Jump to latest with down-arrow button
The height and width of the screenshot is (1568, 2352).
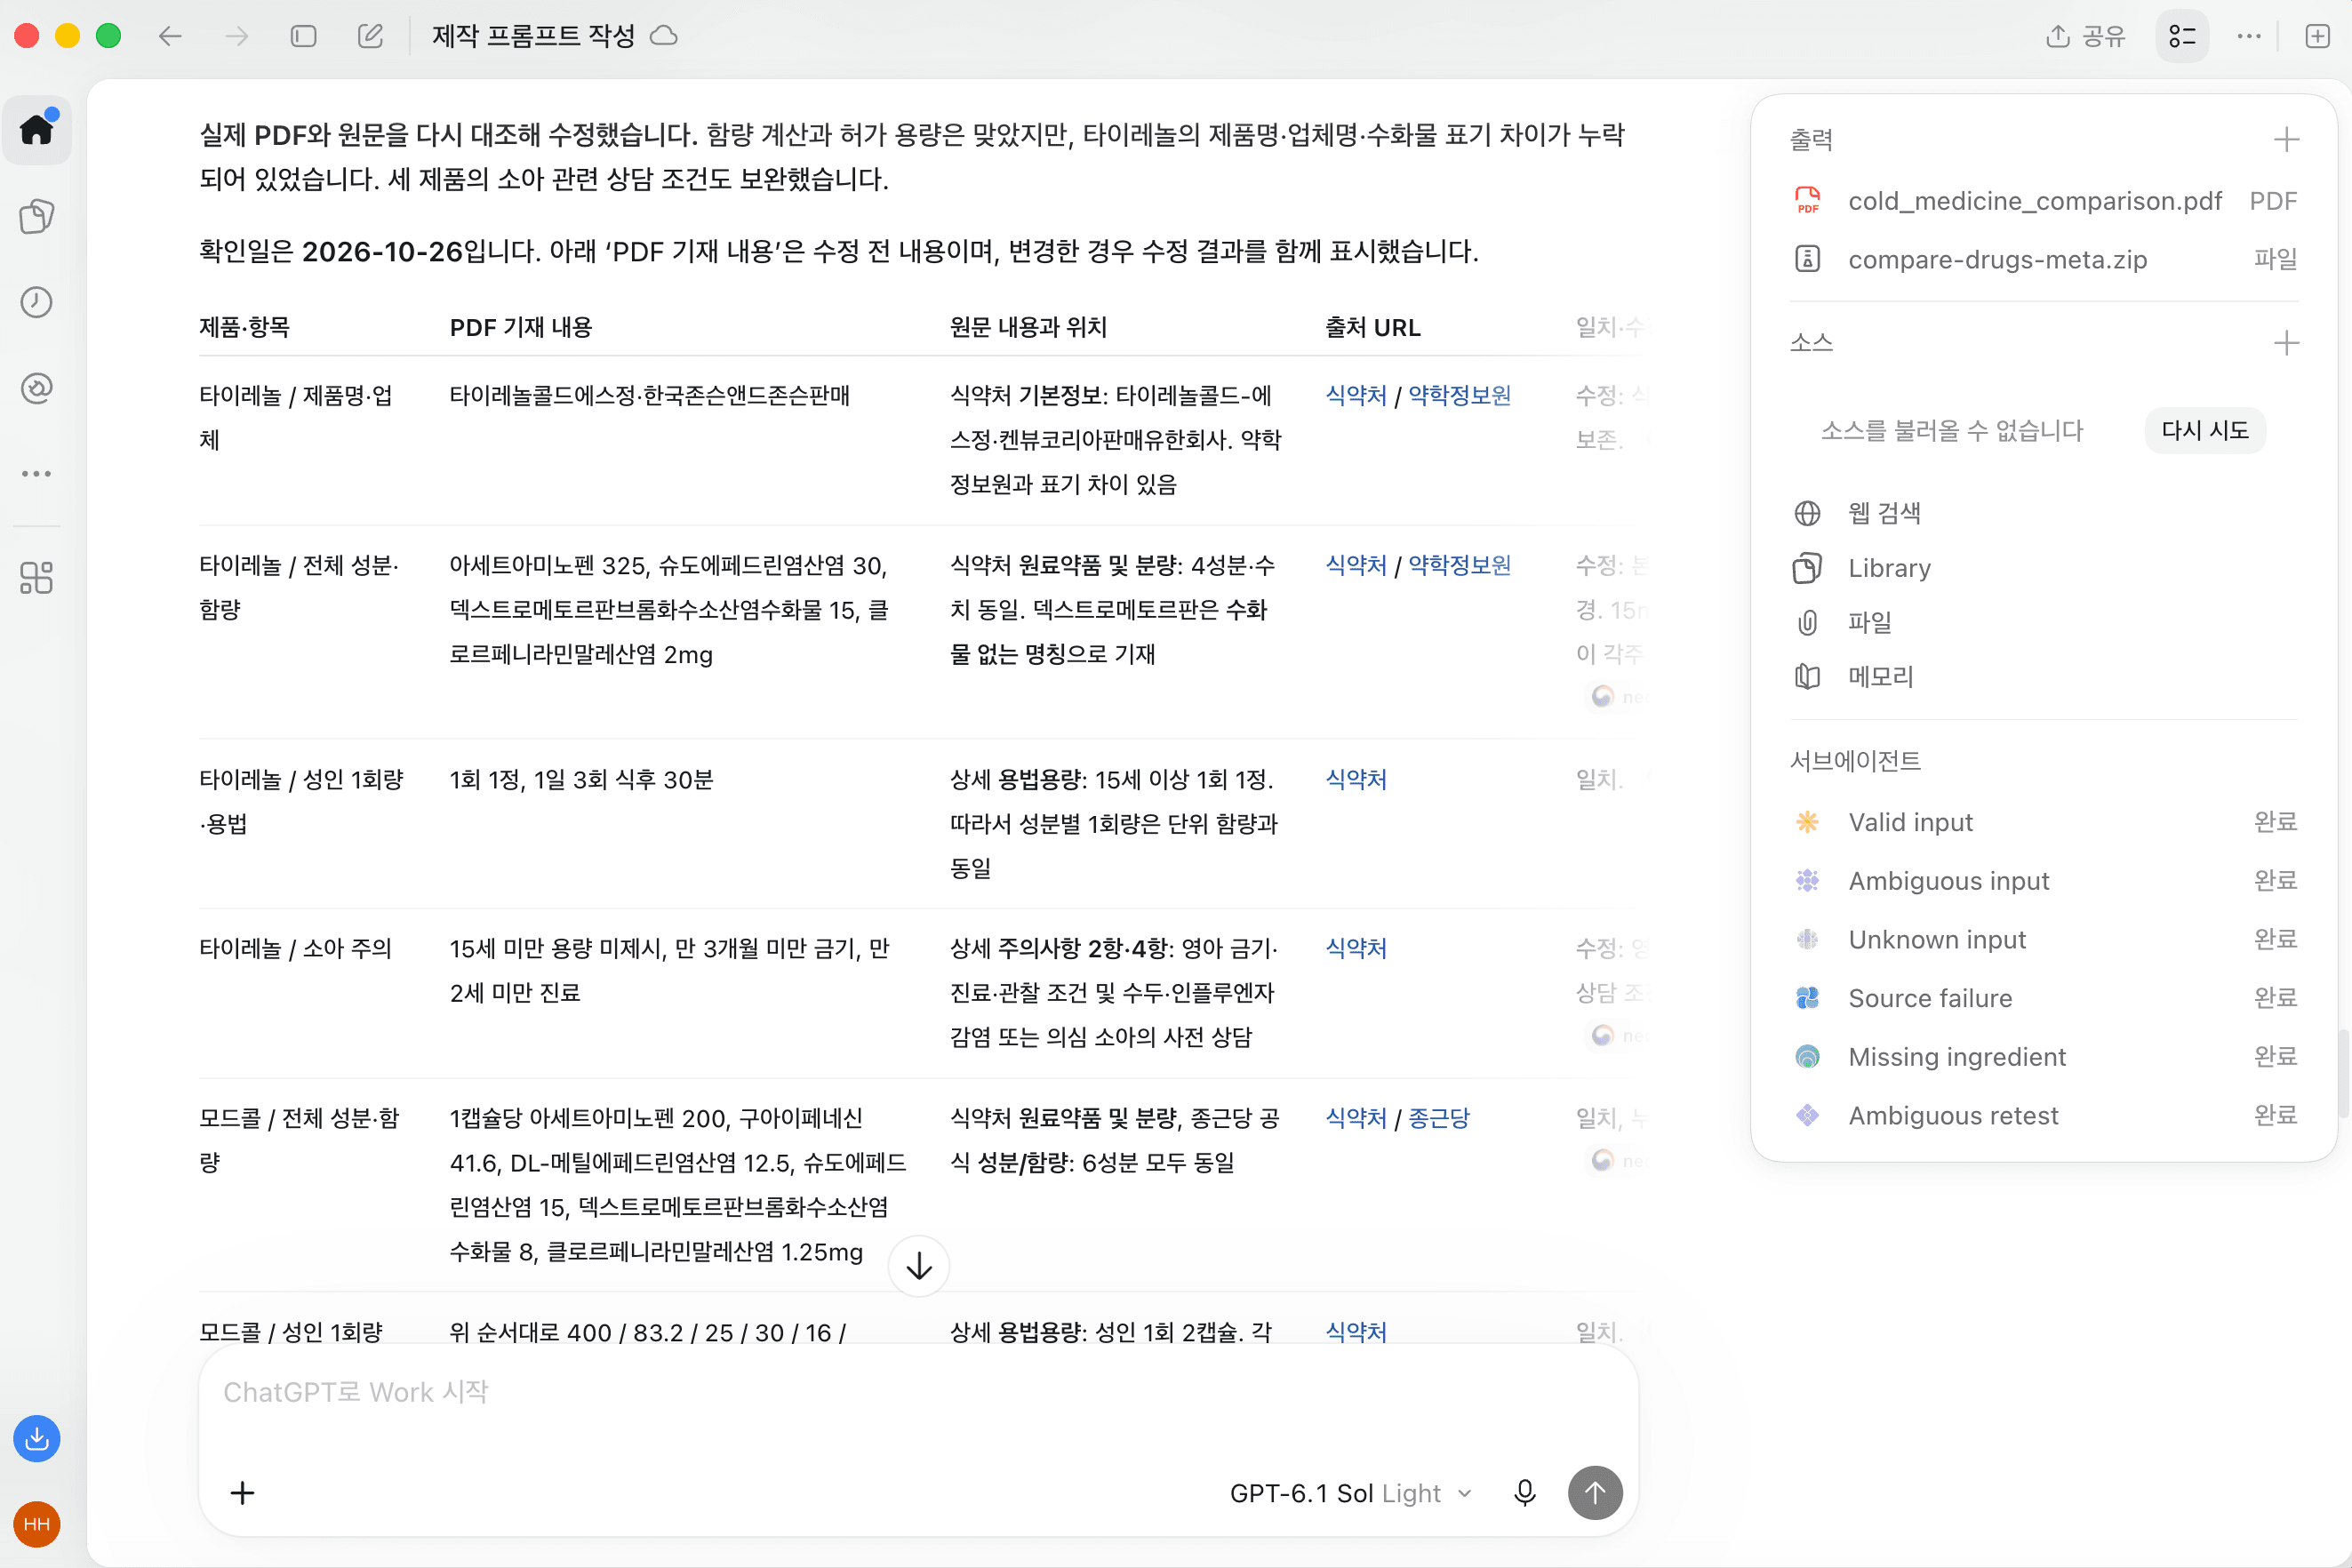coord(919,1266)
